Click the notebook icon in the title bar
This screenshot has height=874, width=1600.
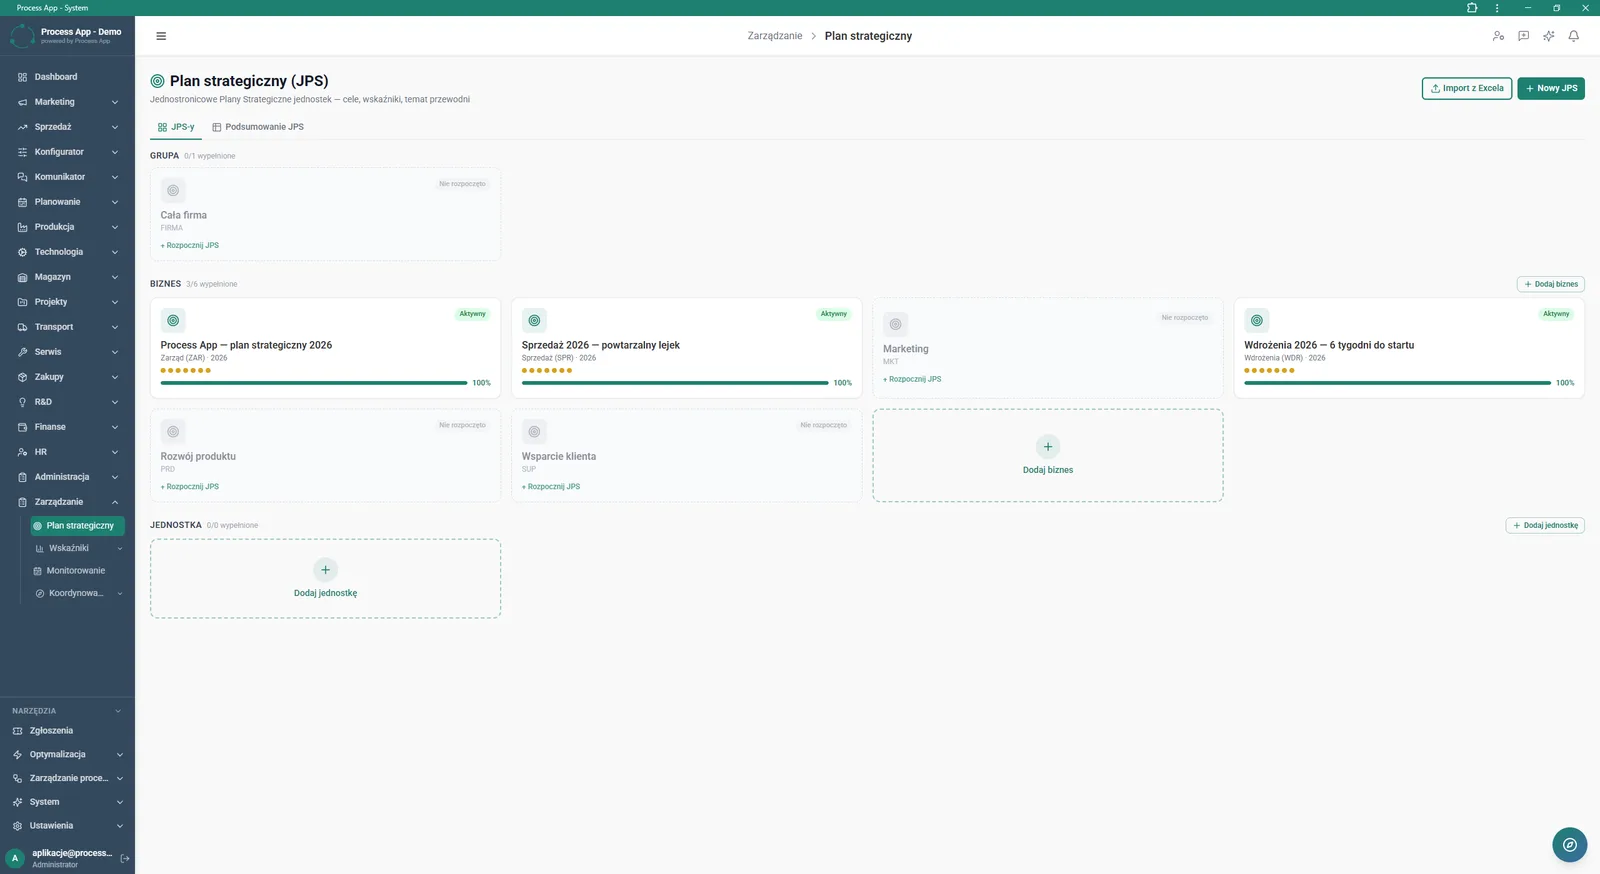point(1472,8)
